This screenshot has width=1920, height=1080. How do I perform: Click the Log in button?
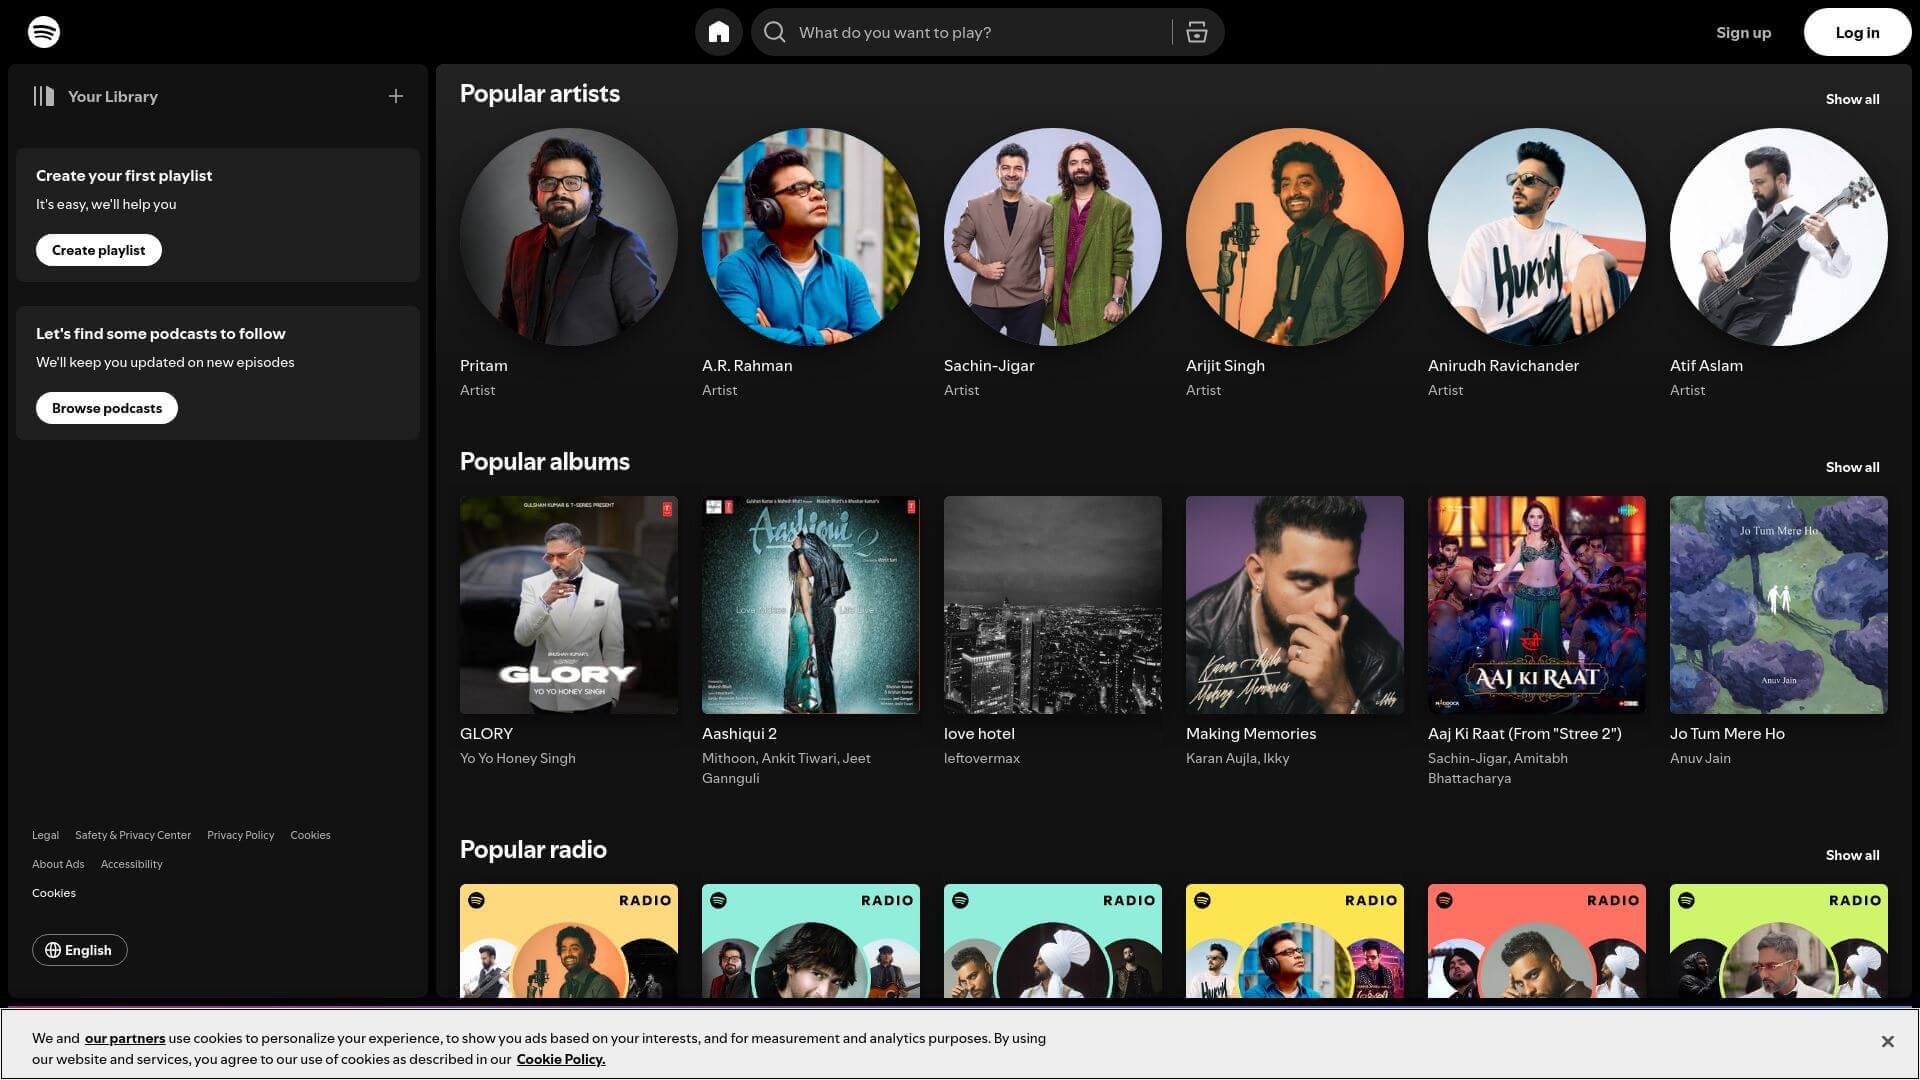tap(1857, 32)
